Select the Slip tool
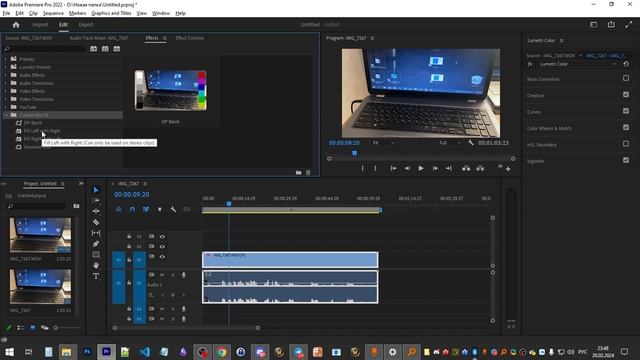Image resolution: width=640 pixels, height=360 pixels. tap(96, 233)
